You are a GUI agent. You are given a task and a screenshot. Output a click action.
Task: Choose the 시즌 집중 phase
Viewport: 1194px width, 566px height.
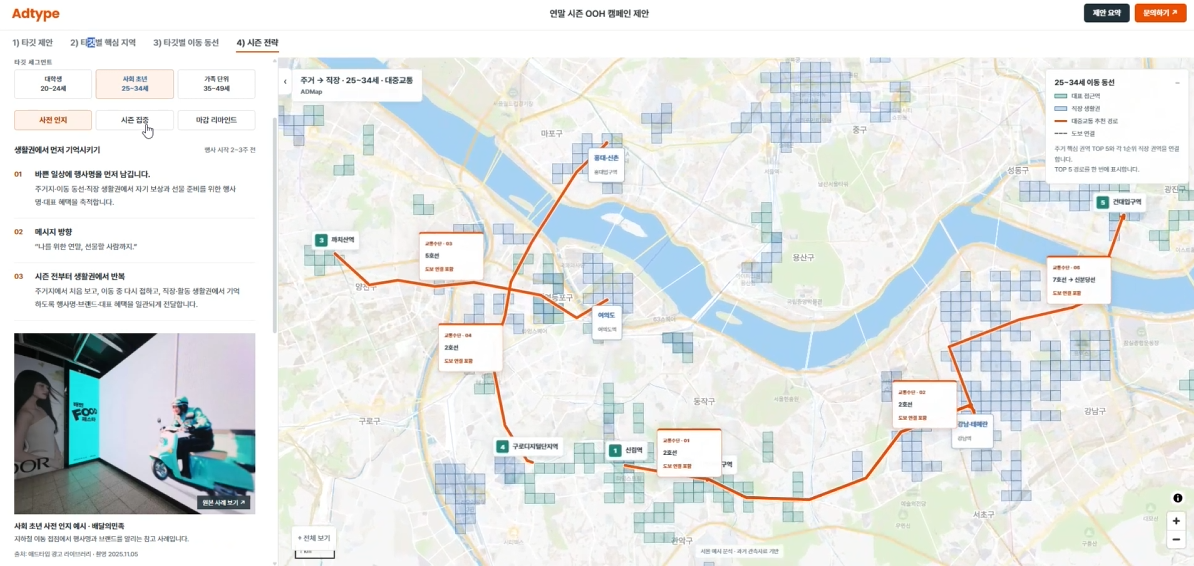pyautogui.click(x=134, y=120)
